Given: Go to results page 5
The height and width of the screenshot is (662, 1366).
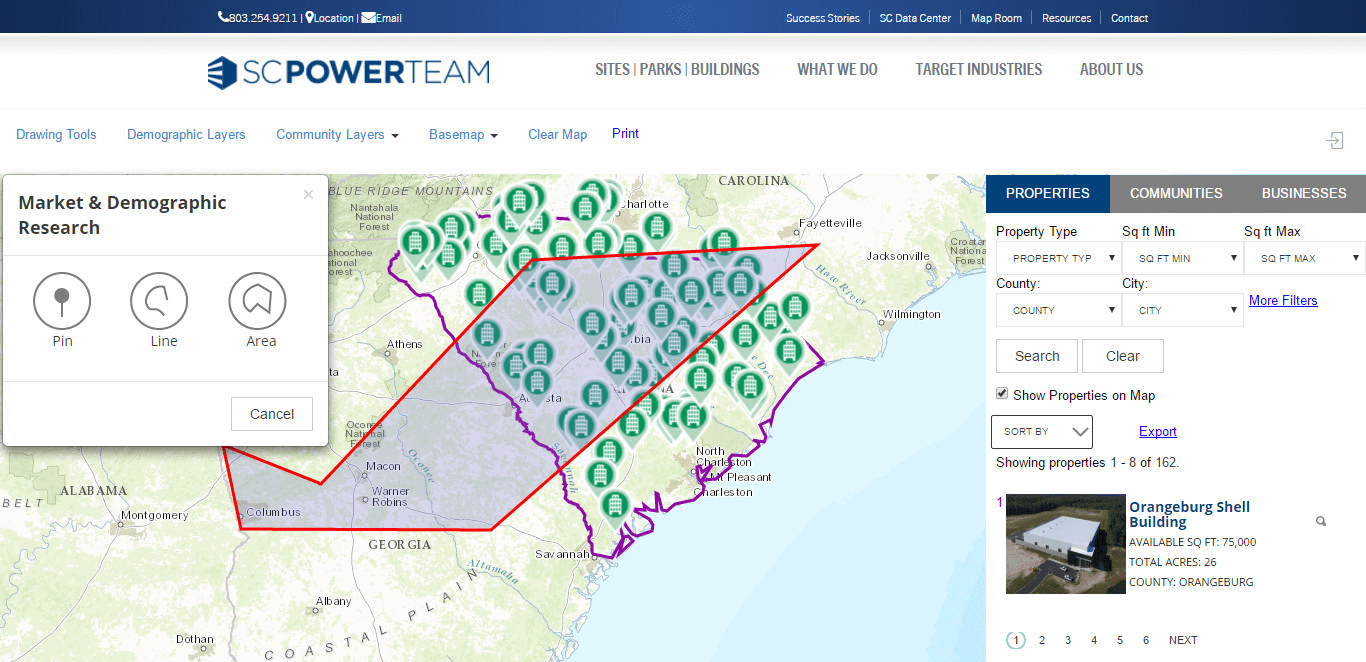Looking at the screenshot, I should (x=1120, y=640).
